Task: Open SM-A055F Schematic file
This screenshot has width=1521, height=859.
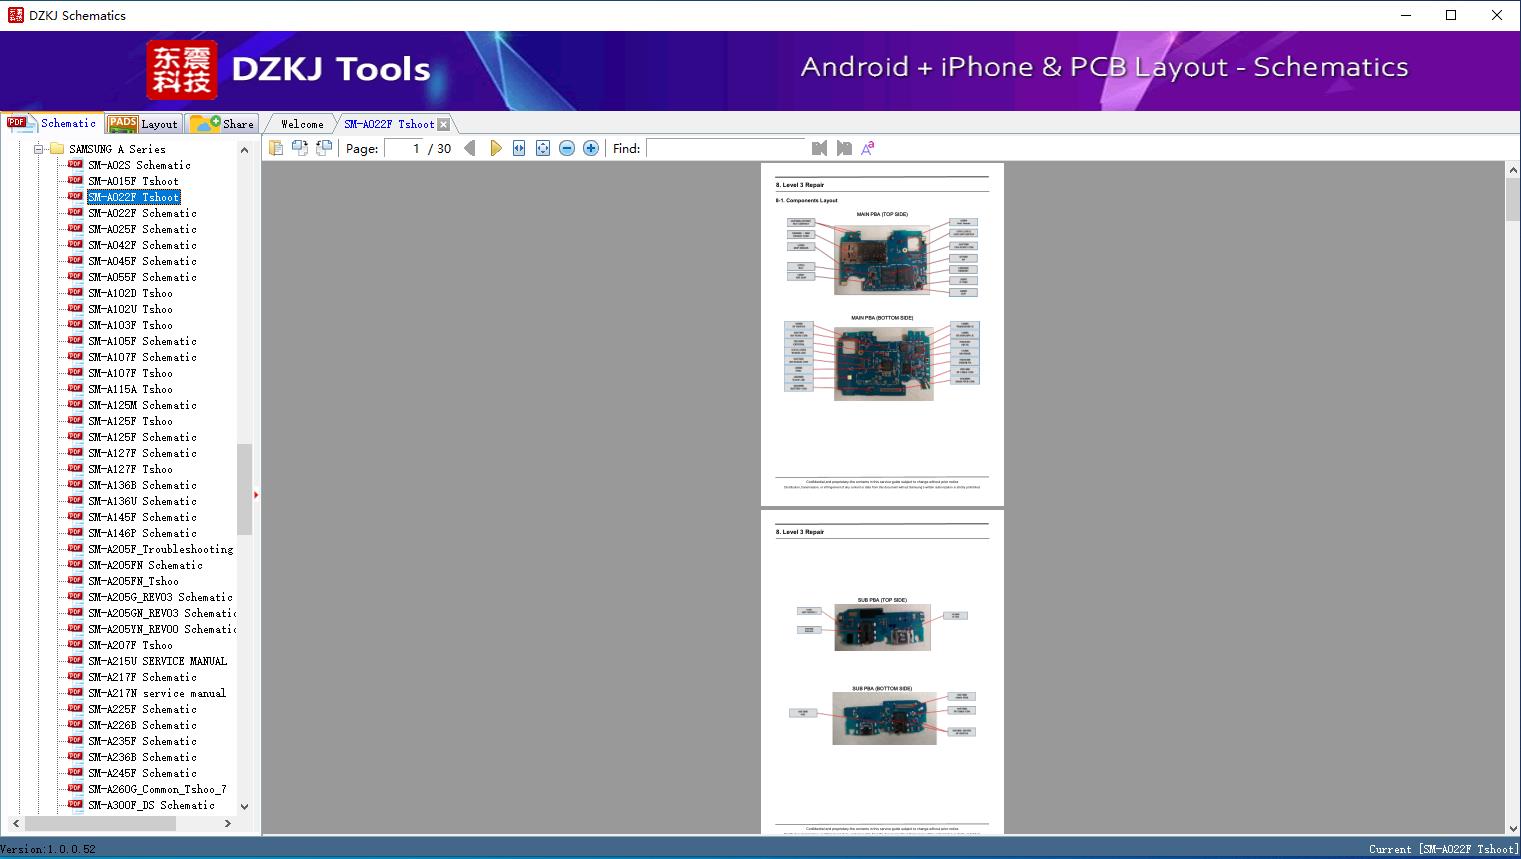Action: click(x=142, y=277)
